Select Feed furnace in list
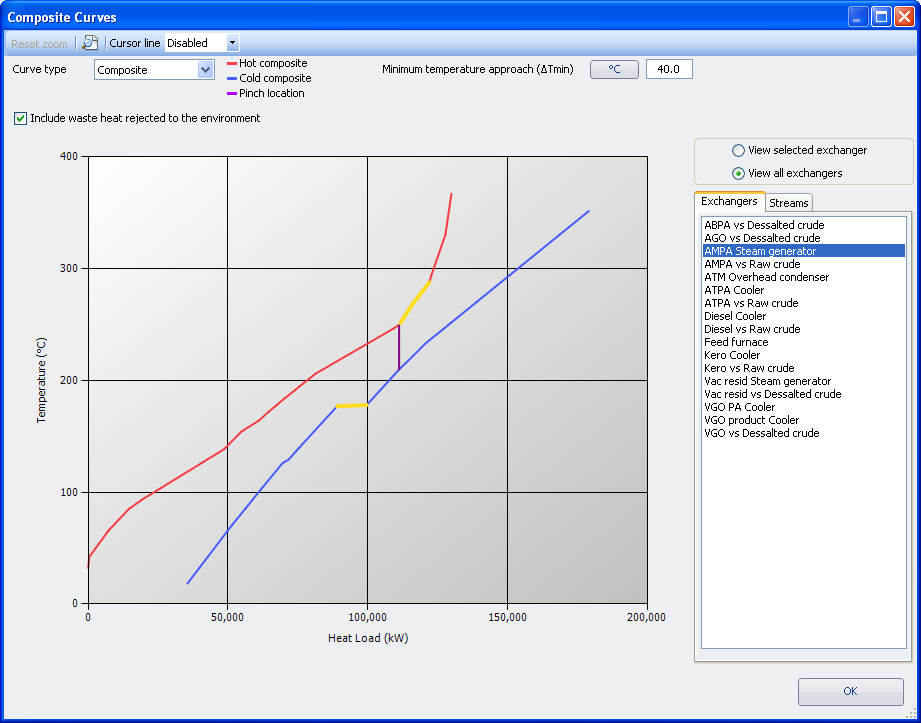921x723 pixels. click(x=804, y=342)
